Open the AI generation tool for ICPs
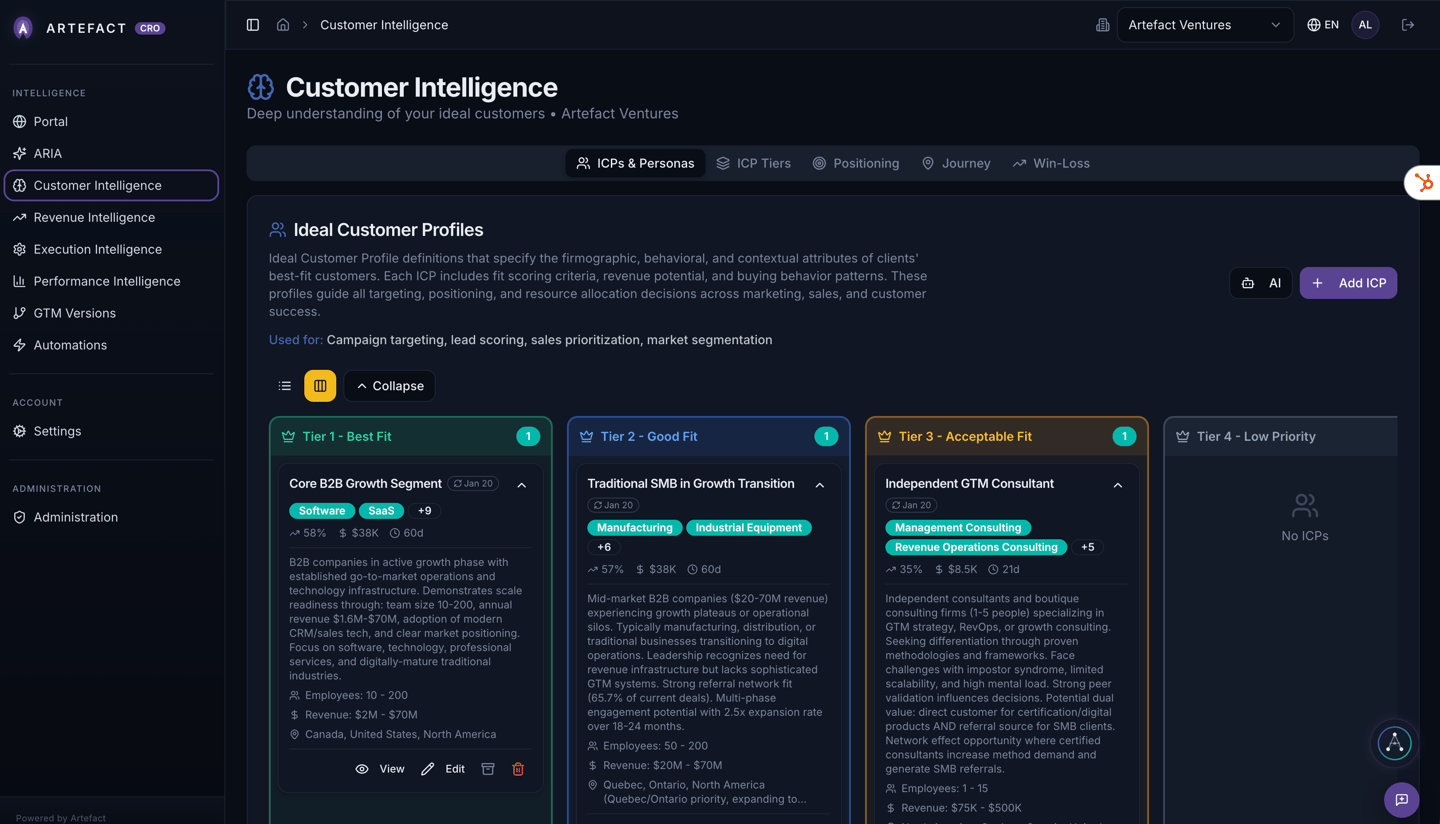 (x=1260, y=283)
